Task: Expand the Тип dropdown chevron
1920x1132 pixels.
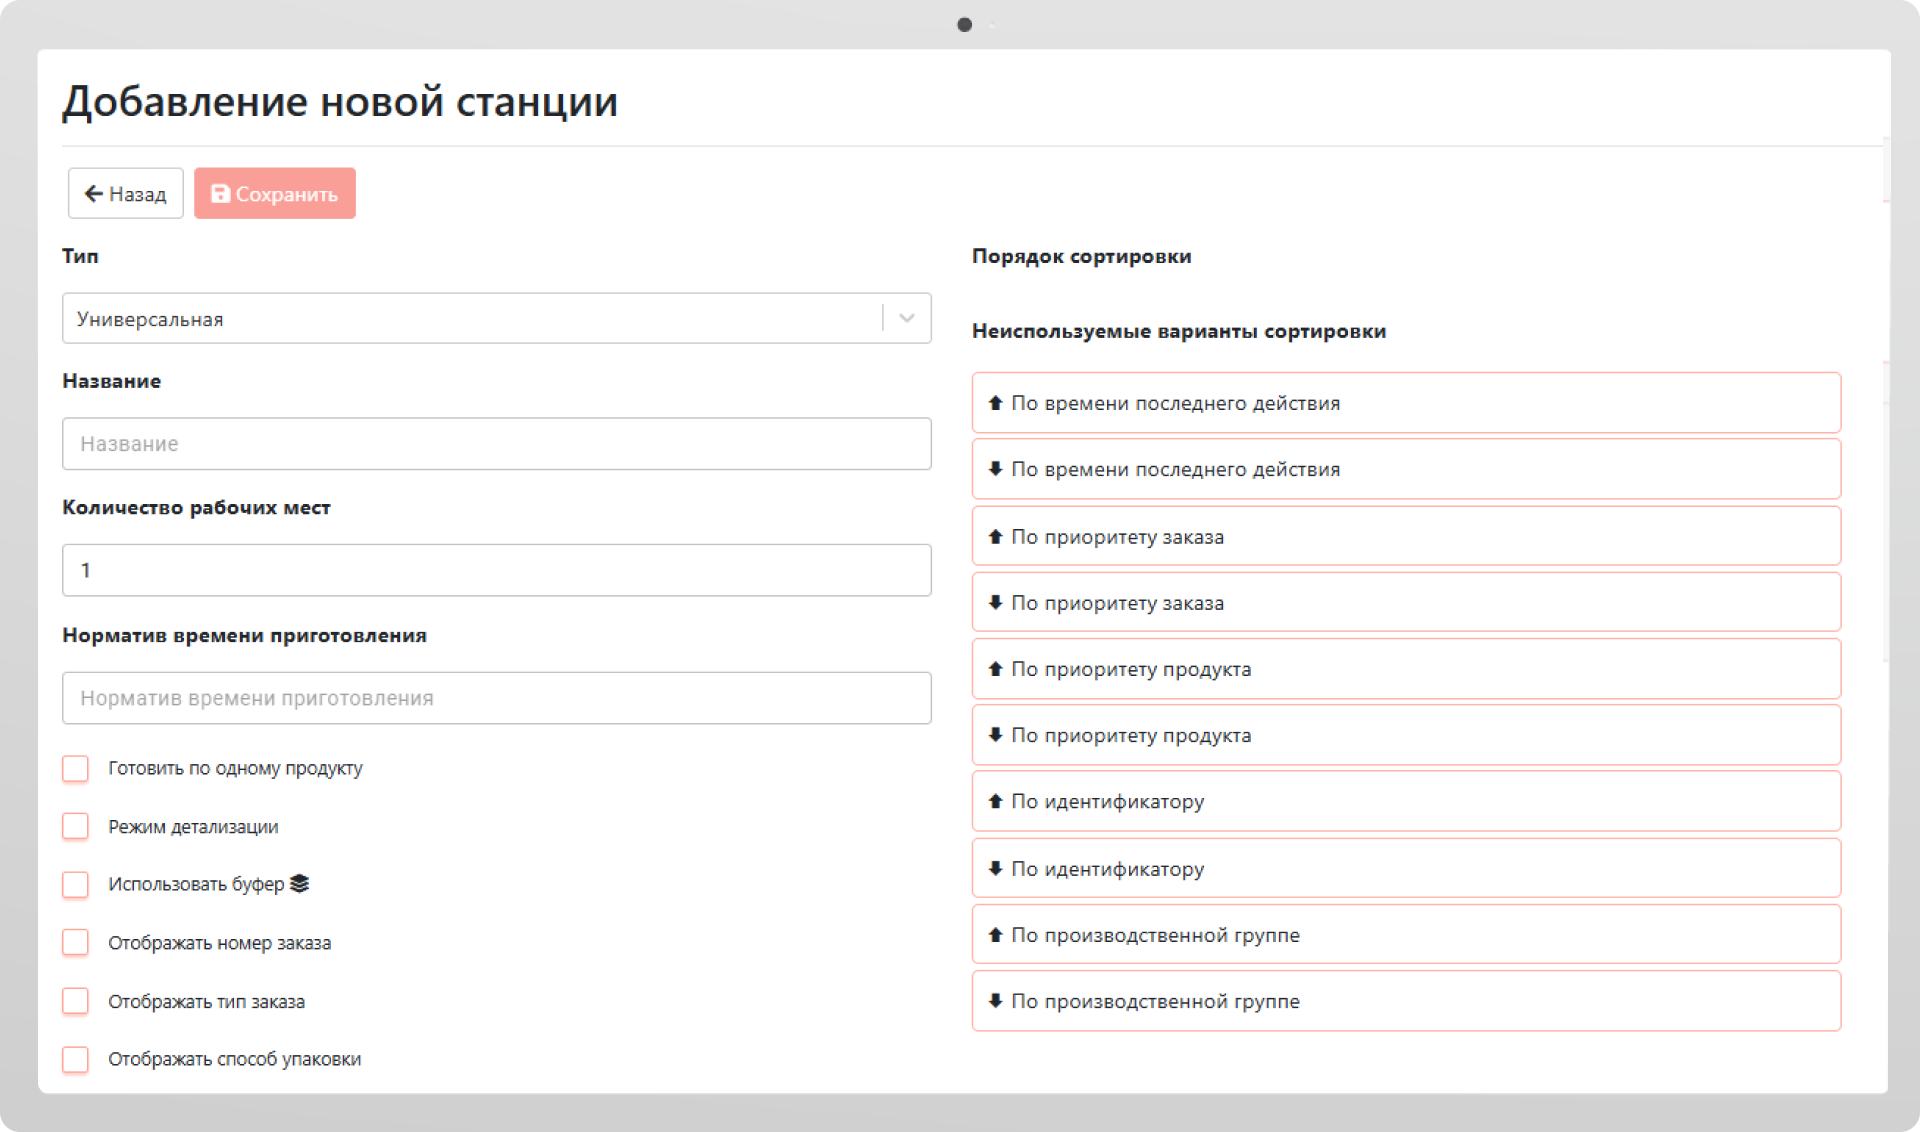Action: click(x=907, y=318)
